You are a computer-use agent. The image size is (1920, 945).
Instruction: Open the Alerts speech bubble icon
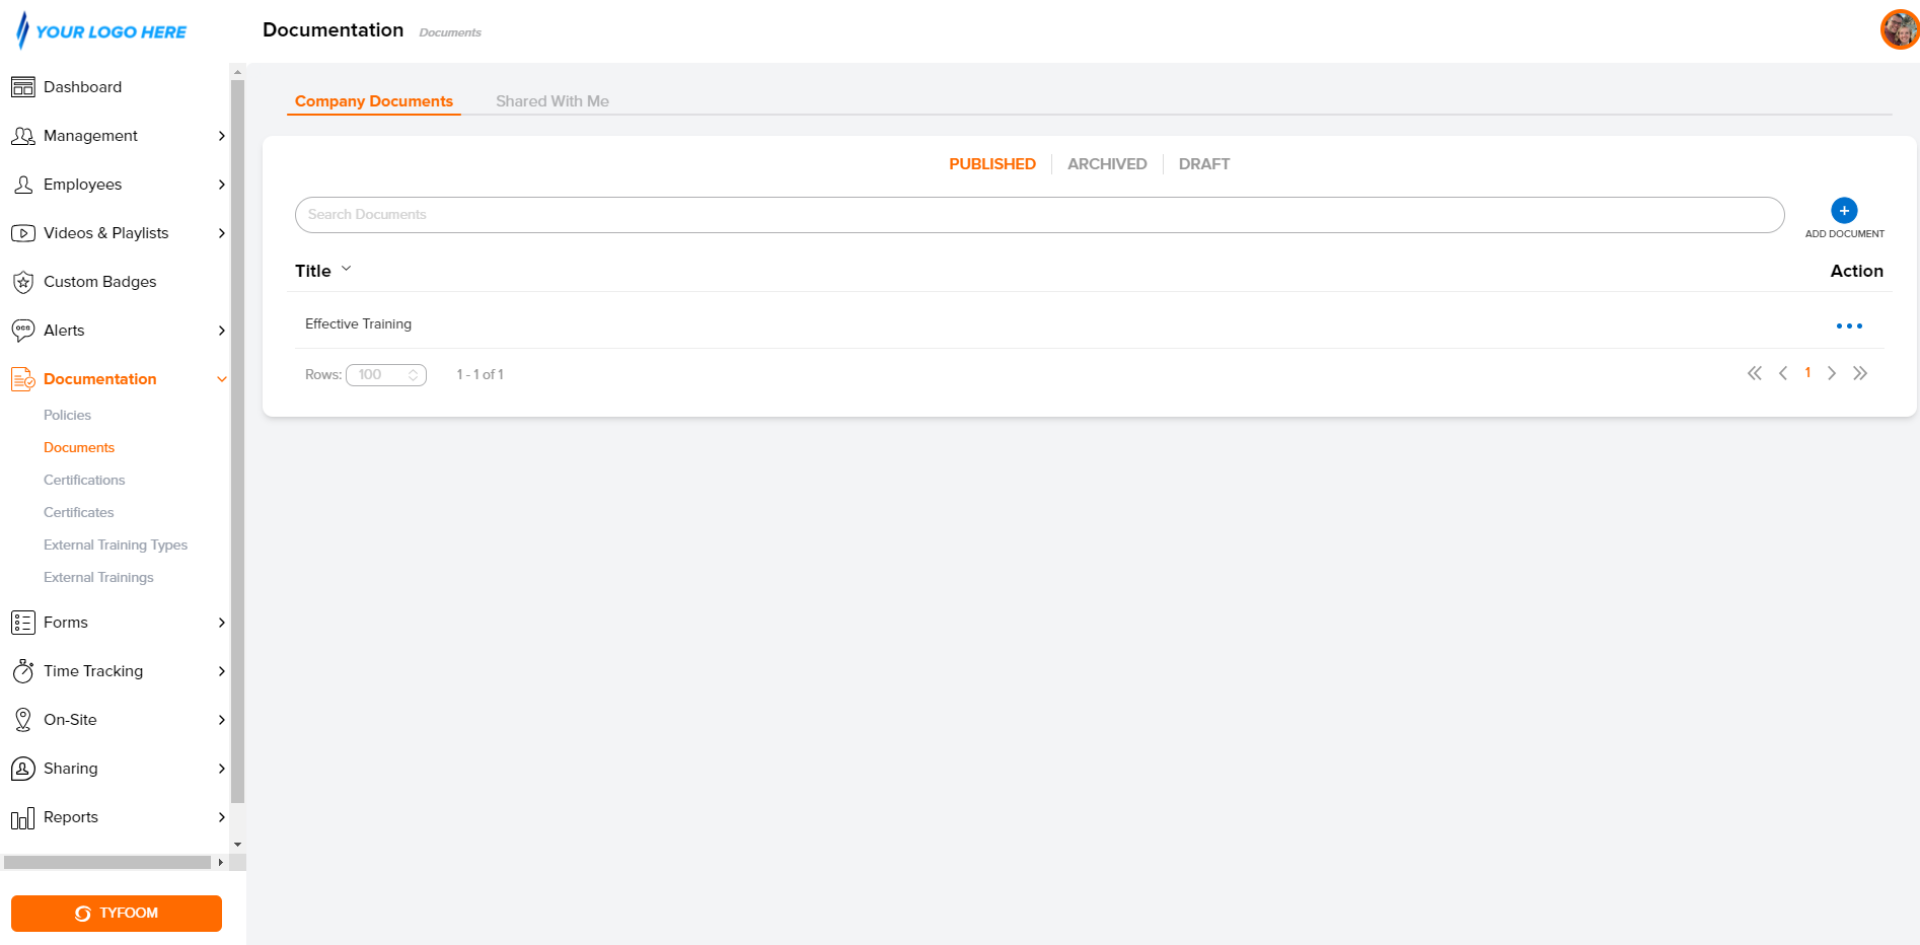(x=23, y=330)
